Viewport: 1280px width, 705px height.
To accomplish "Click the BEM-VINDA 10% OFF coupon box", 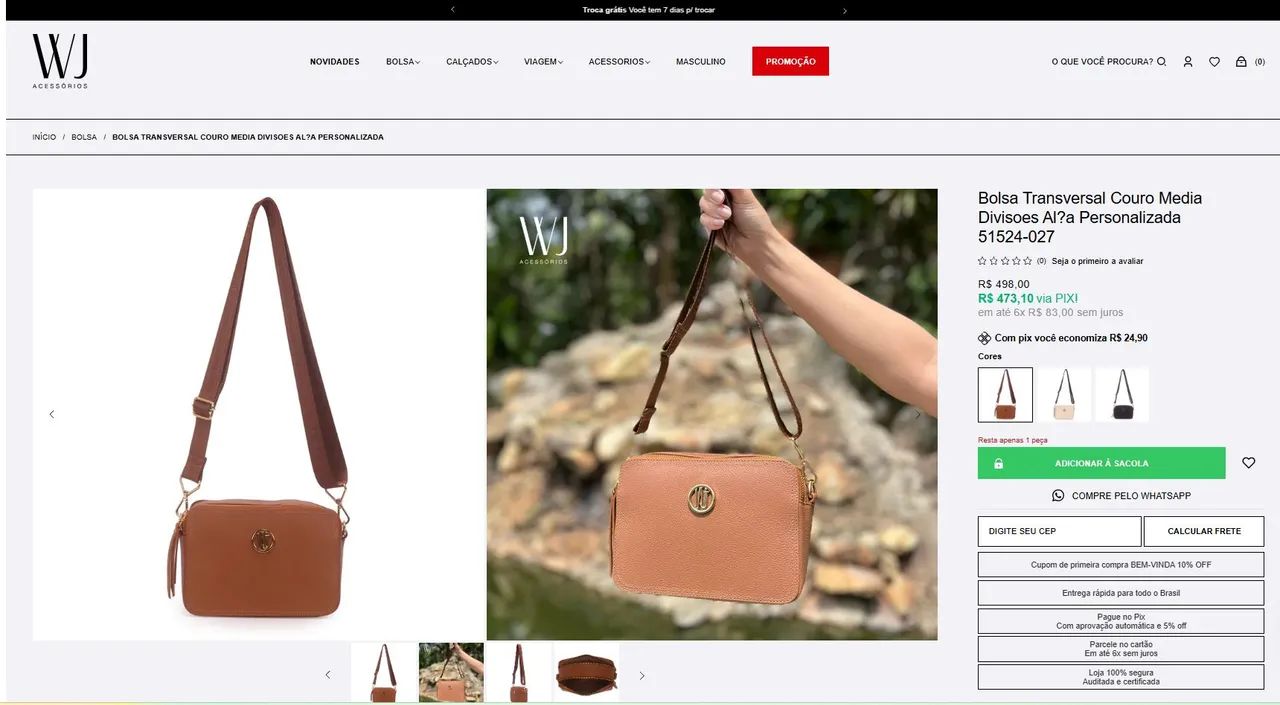I will [1121, 565].
